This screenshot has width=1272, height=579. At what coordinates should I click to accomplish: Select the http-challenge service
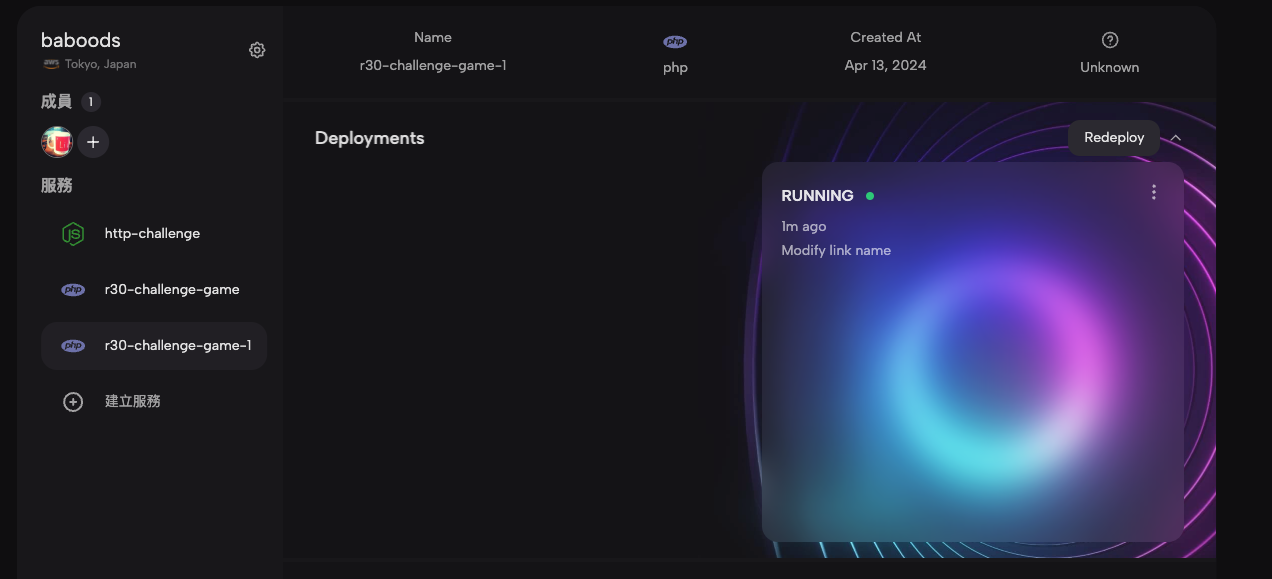point(152,234)
